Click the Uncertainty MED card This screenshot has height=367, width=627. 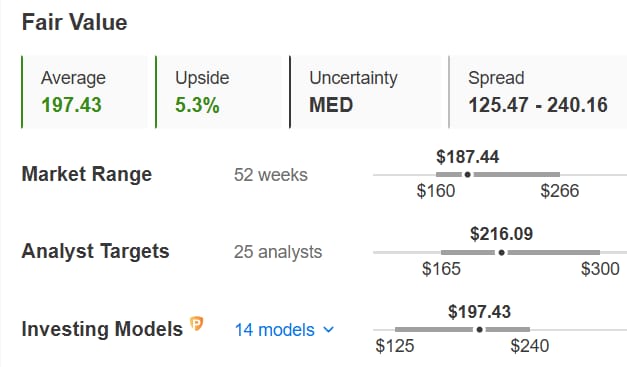pyautogui.click(x=365, y=92)
